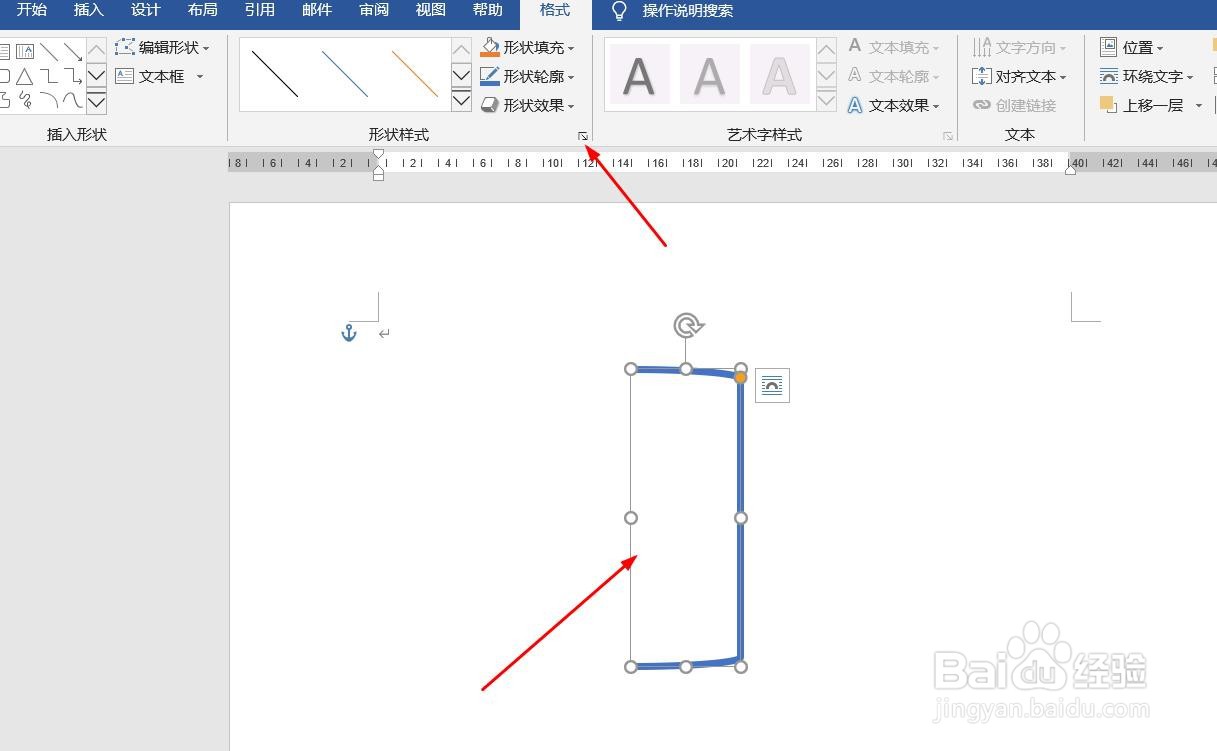Apply the second gray WordArt style
This screenshot has height=751, width=1217.
click(710, 75)
